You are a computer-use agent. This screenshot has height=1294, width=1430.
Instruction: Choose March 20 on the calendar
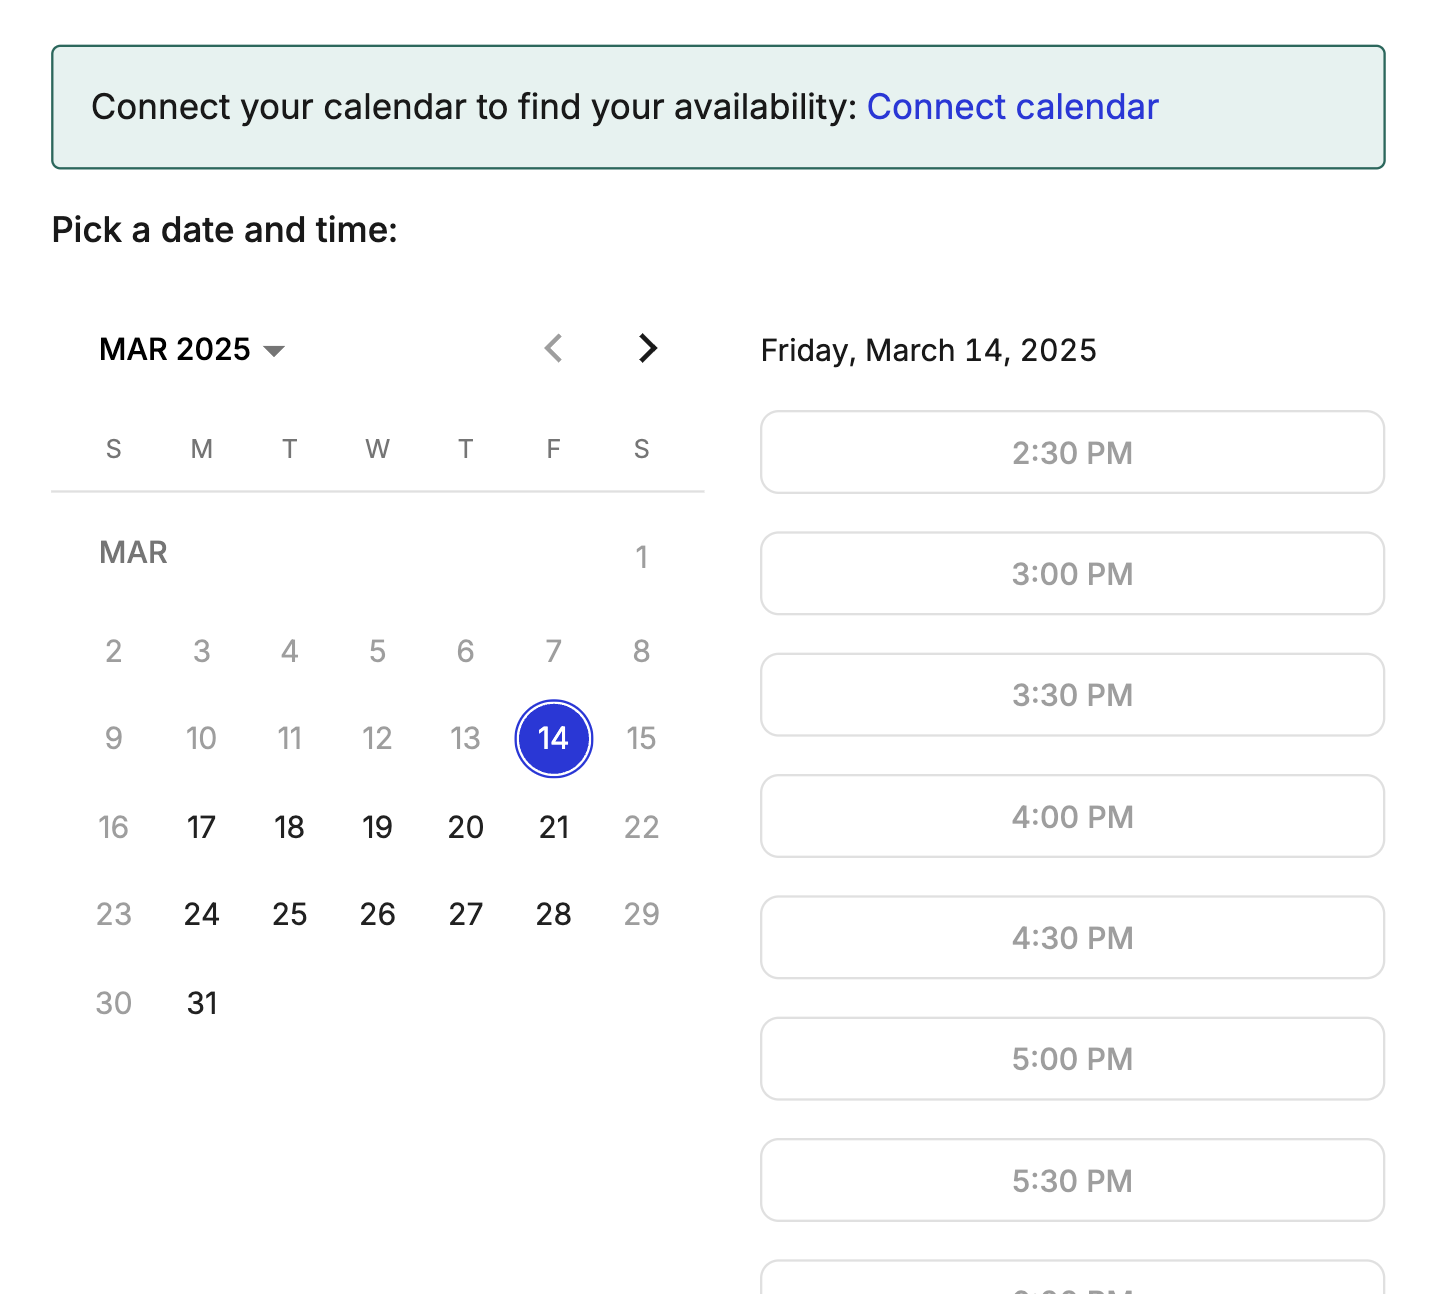pos(465,827)
